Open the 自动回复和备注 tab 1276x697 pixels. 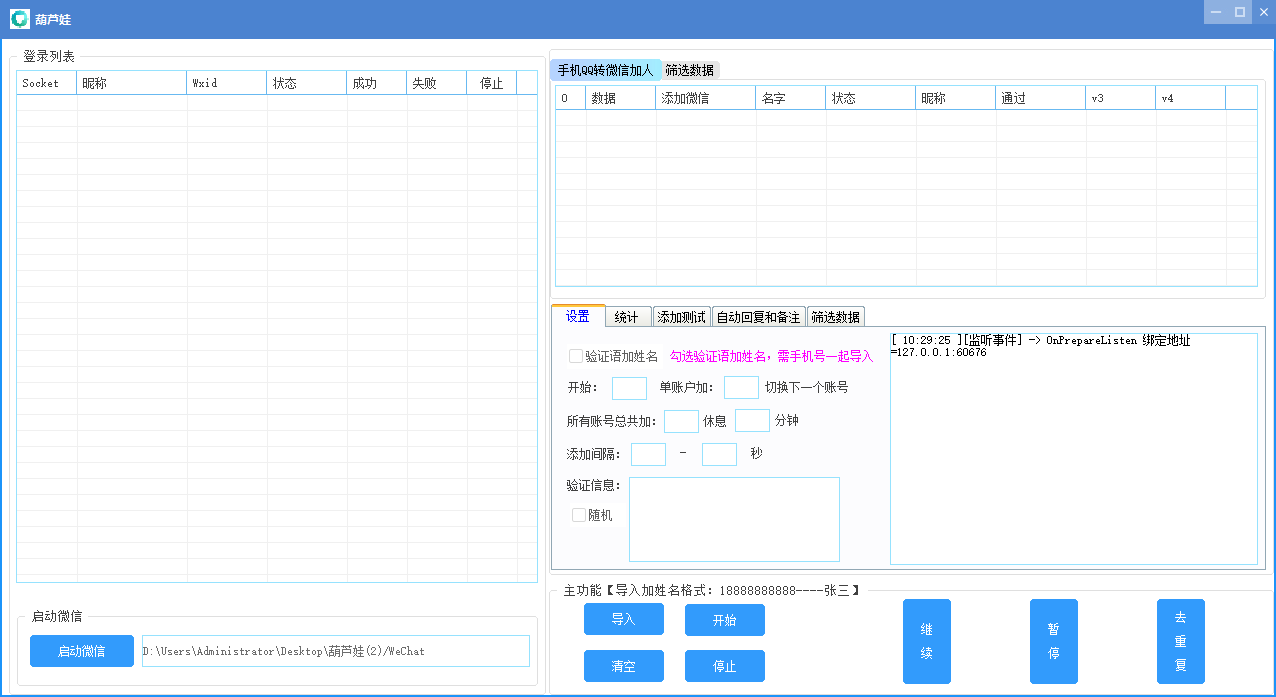click(x=759, y=317)
